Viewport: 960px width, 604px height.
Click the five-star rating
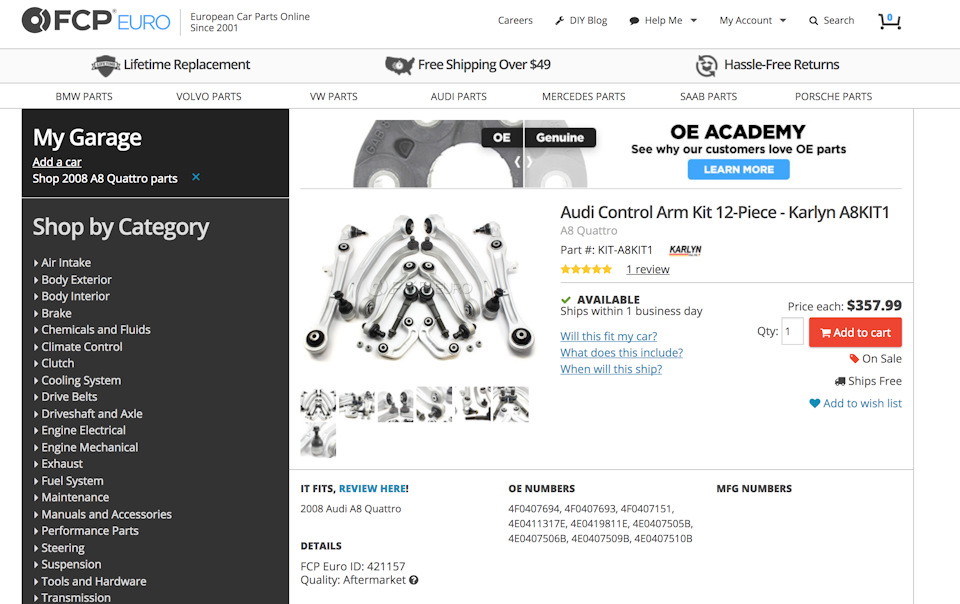click(586, 269)
